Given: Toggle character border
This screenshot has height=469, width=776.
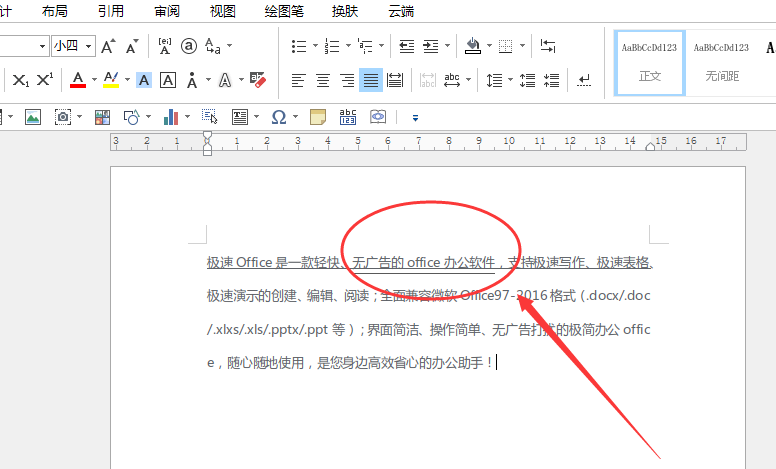Looking at the screenshot, I should point(168,80).
